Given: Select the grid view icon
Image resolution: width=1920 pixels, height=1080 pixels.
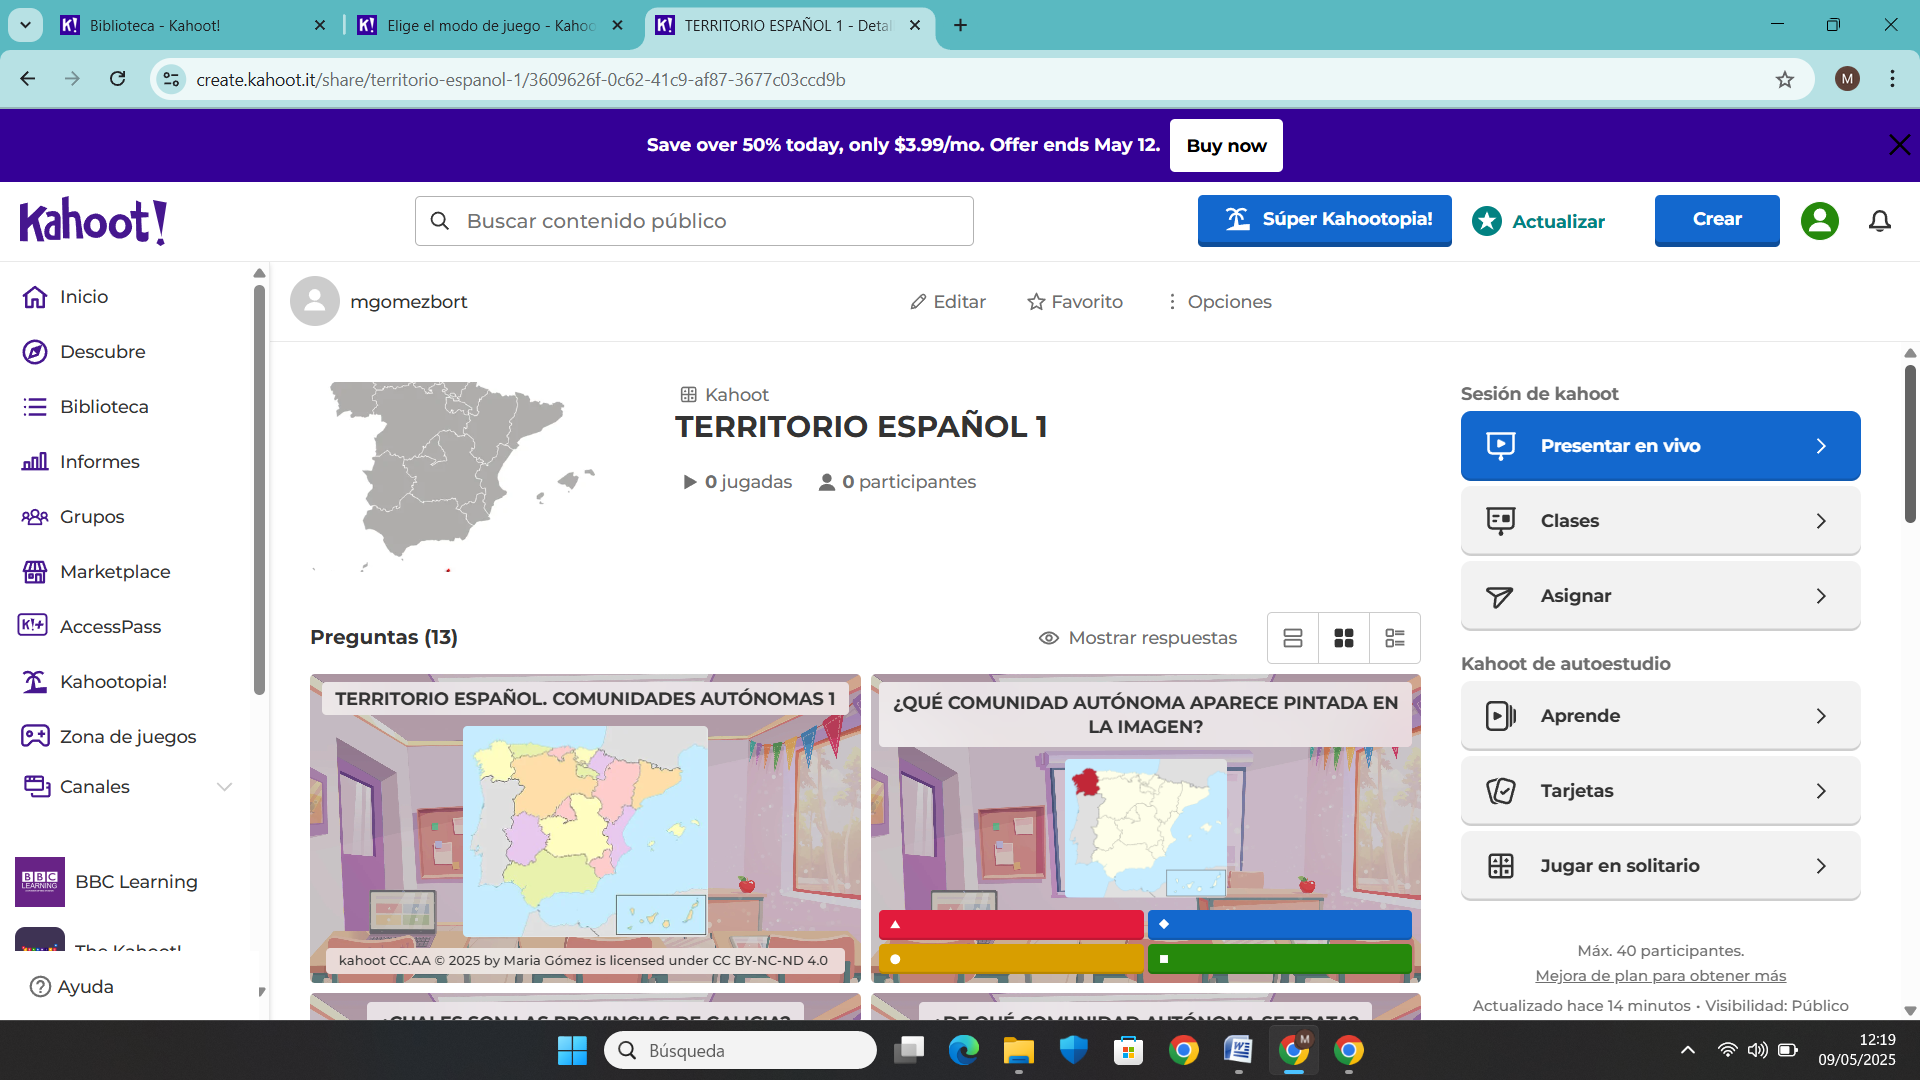Looking at the screenshot, I should tap(1344, 638).
